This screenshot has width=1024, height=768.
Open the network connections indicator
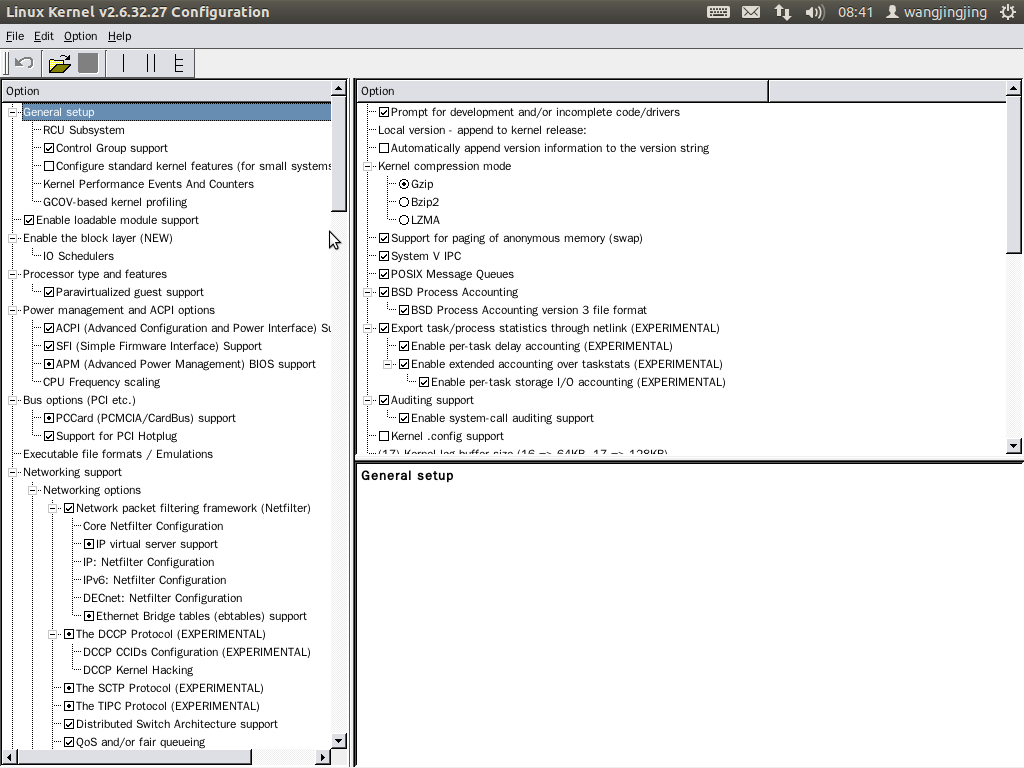[782, 12]
